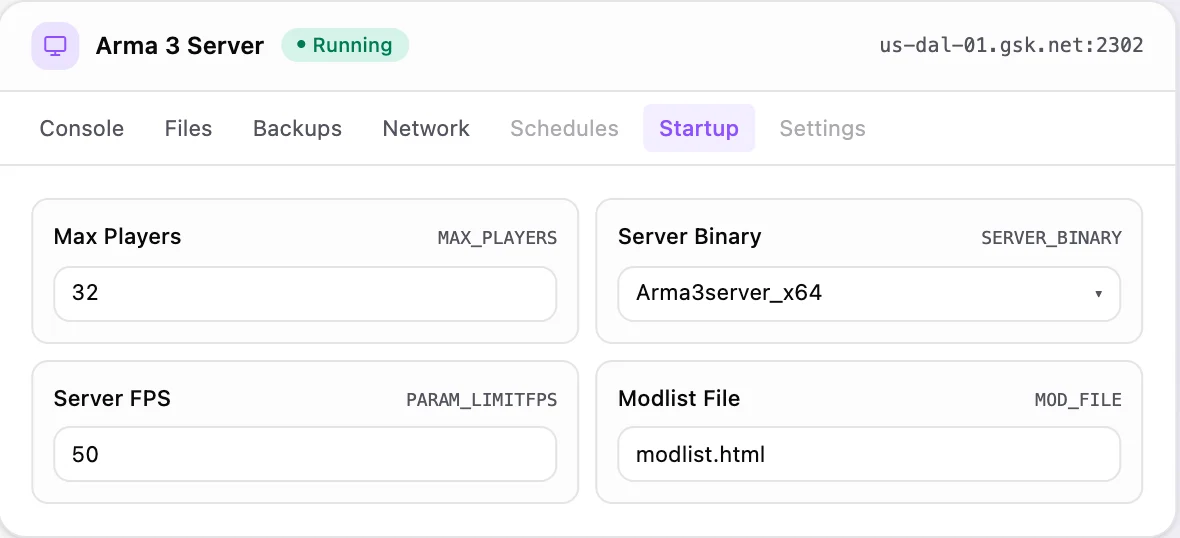Switch to the Files tab
This screenshot has width=1180, height=538.
coord(188,129)
